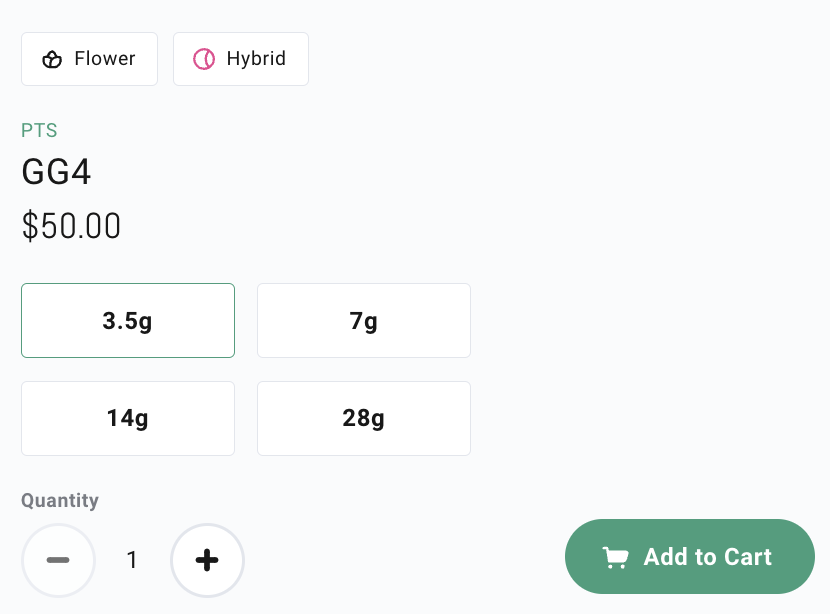This screenshot has width=830, height=614.
Task: Click the $50.00 price
Action: click(71, 226)
